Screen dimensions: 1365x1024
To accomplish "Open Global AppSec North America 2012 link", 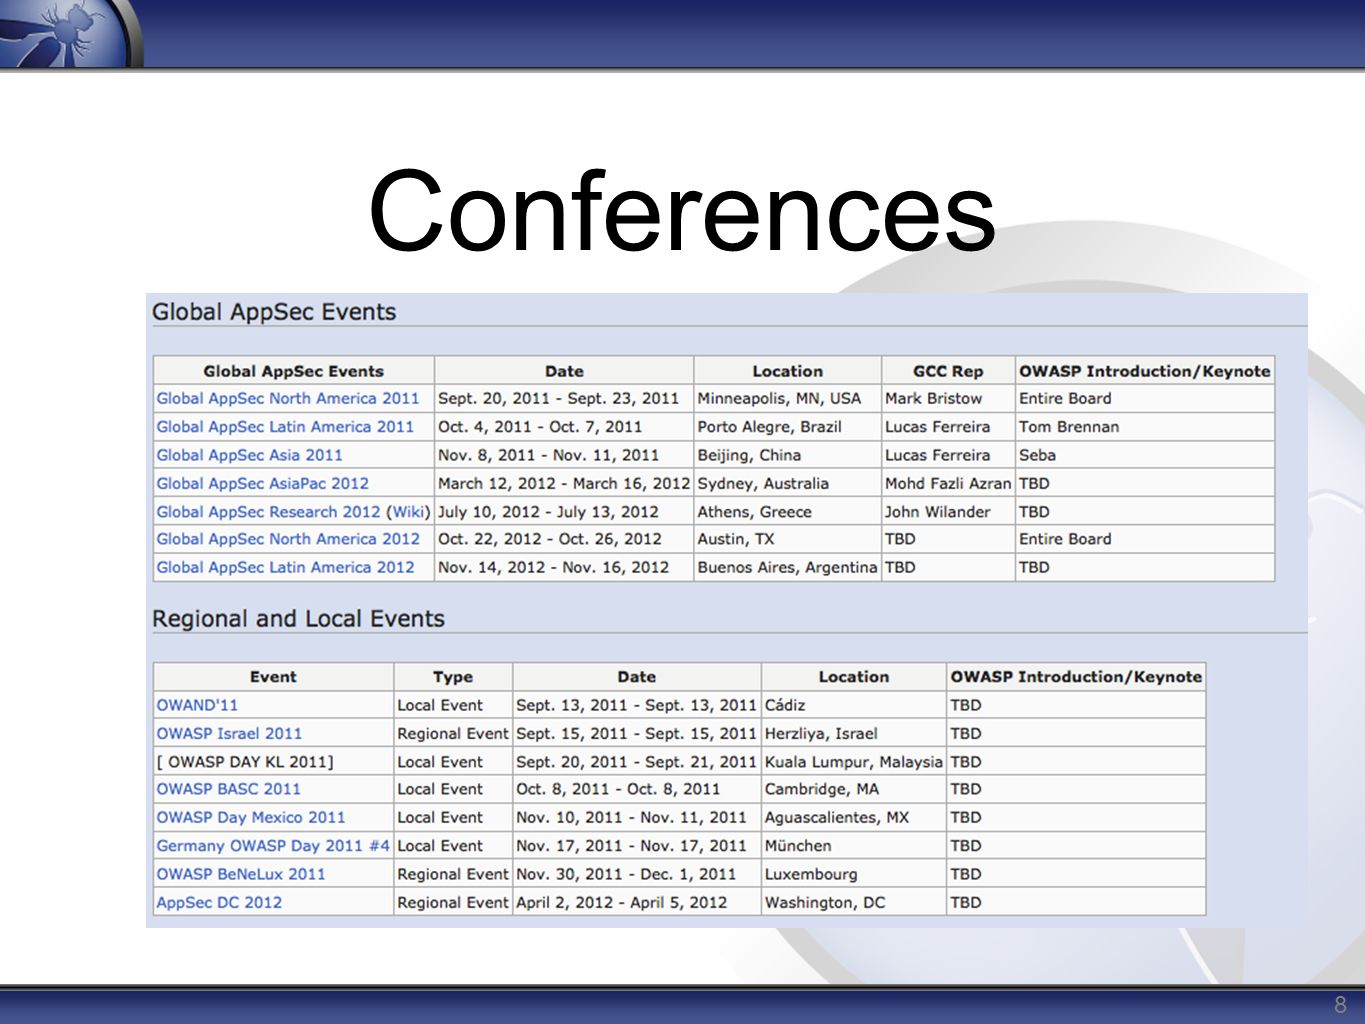I will pos(288,539).
